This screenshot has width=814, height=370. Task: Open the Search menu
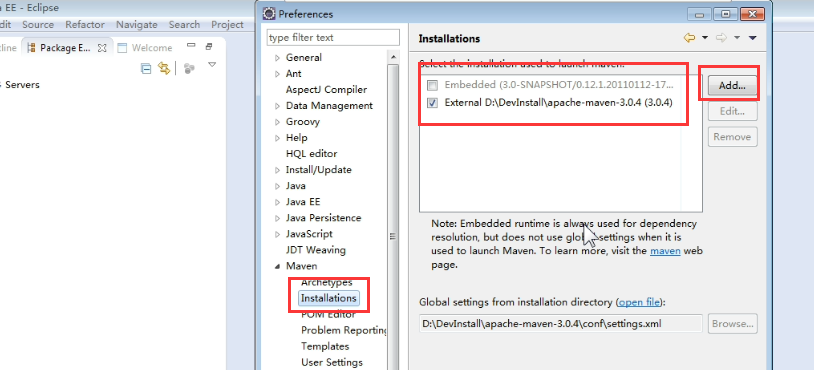pos(184,24)
